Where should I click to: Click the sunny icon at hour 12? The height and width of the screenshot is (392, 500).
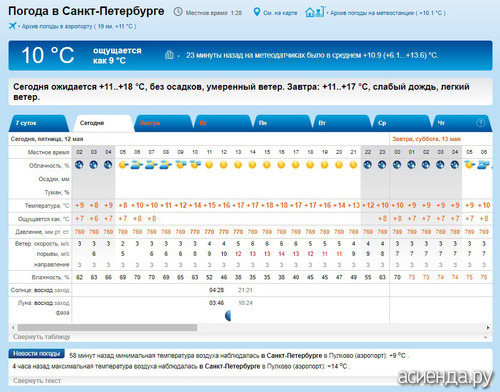pos(224,165)
